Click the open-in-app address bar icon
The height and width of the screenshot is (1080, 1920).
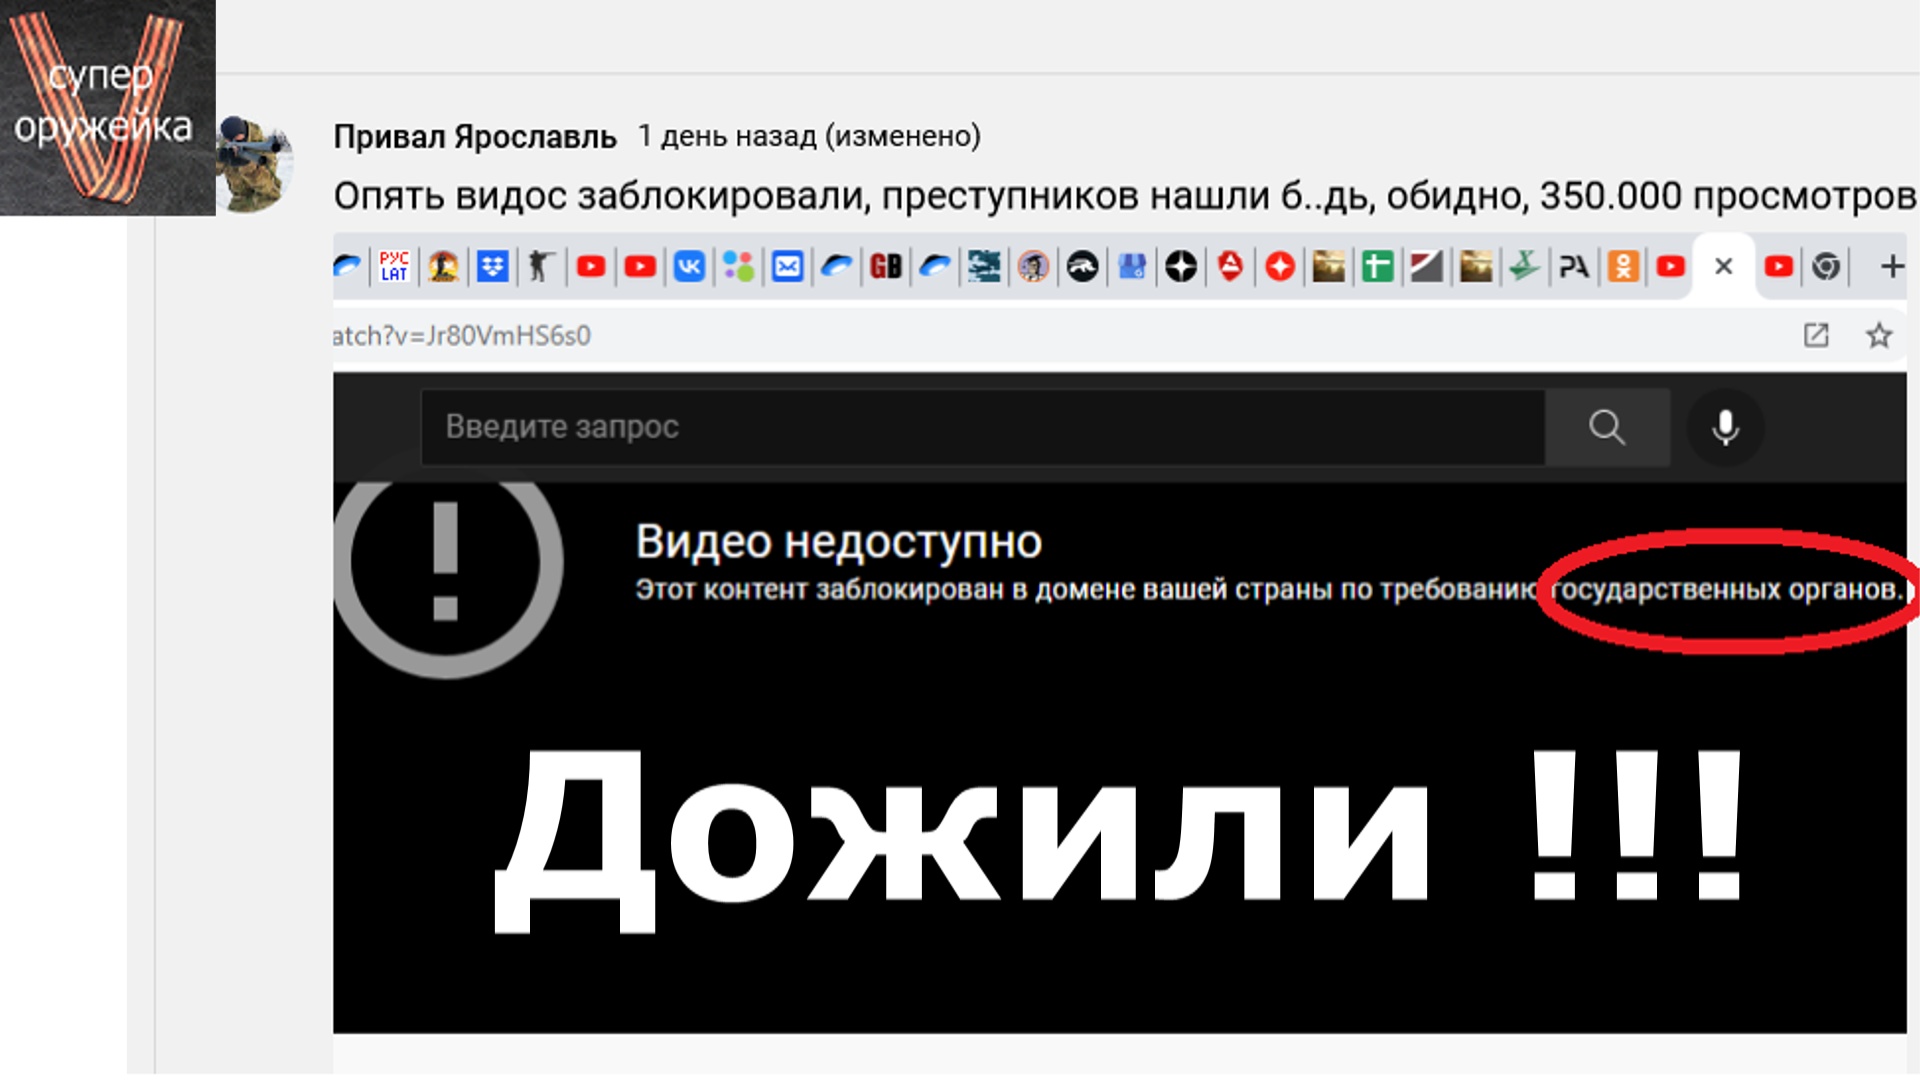point(1816,336)
